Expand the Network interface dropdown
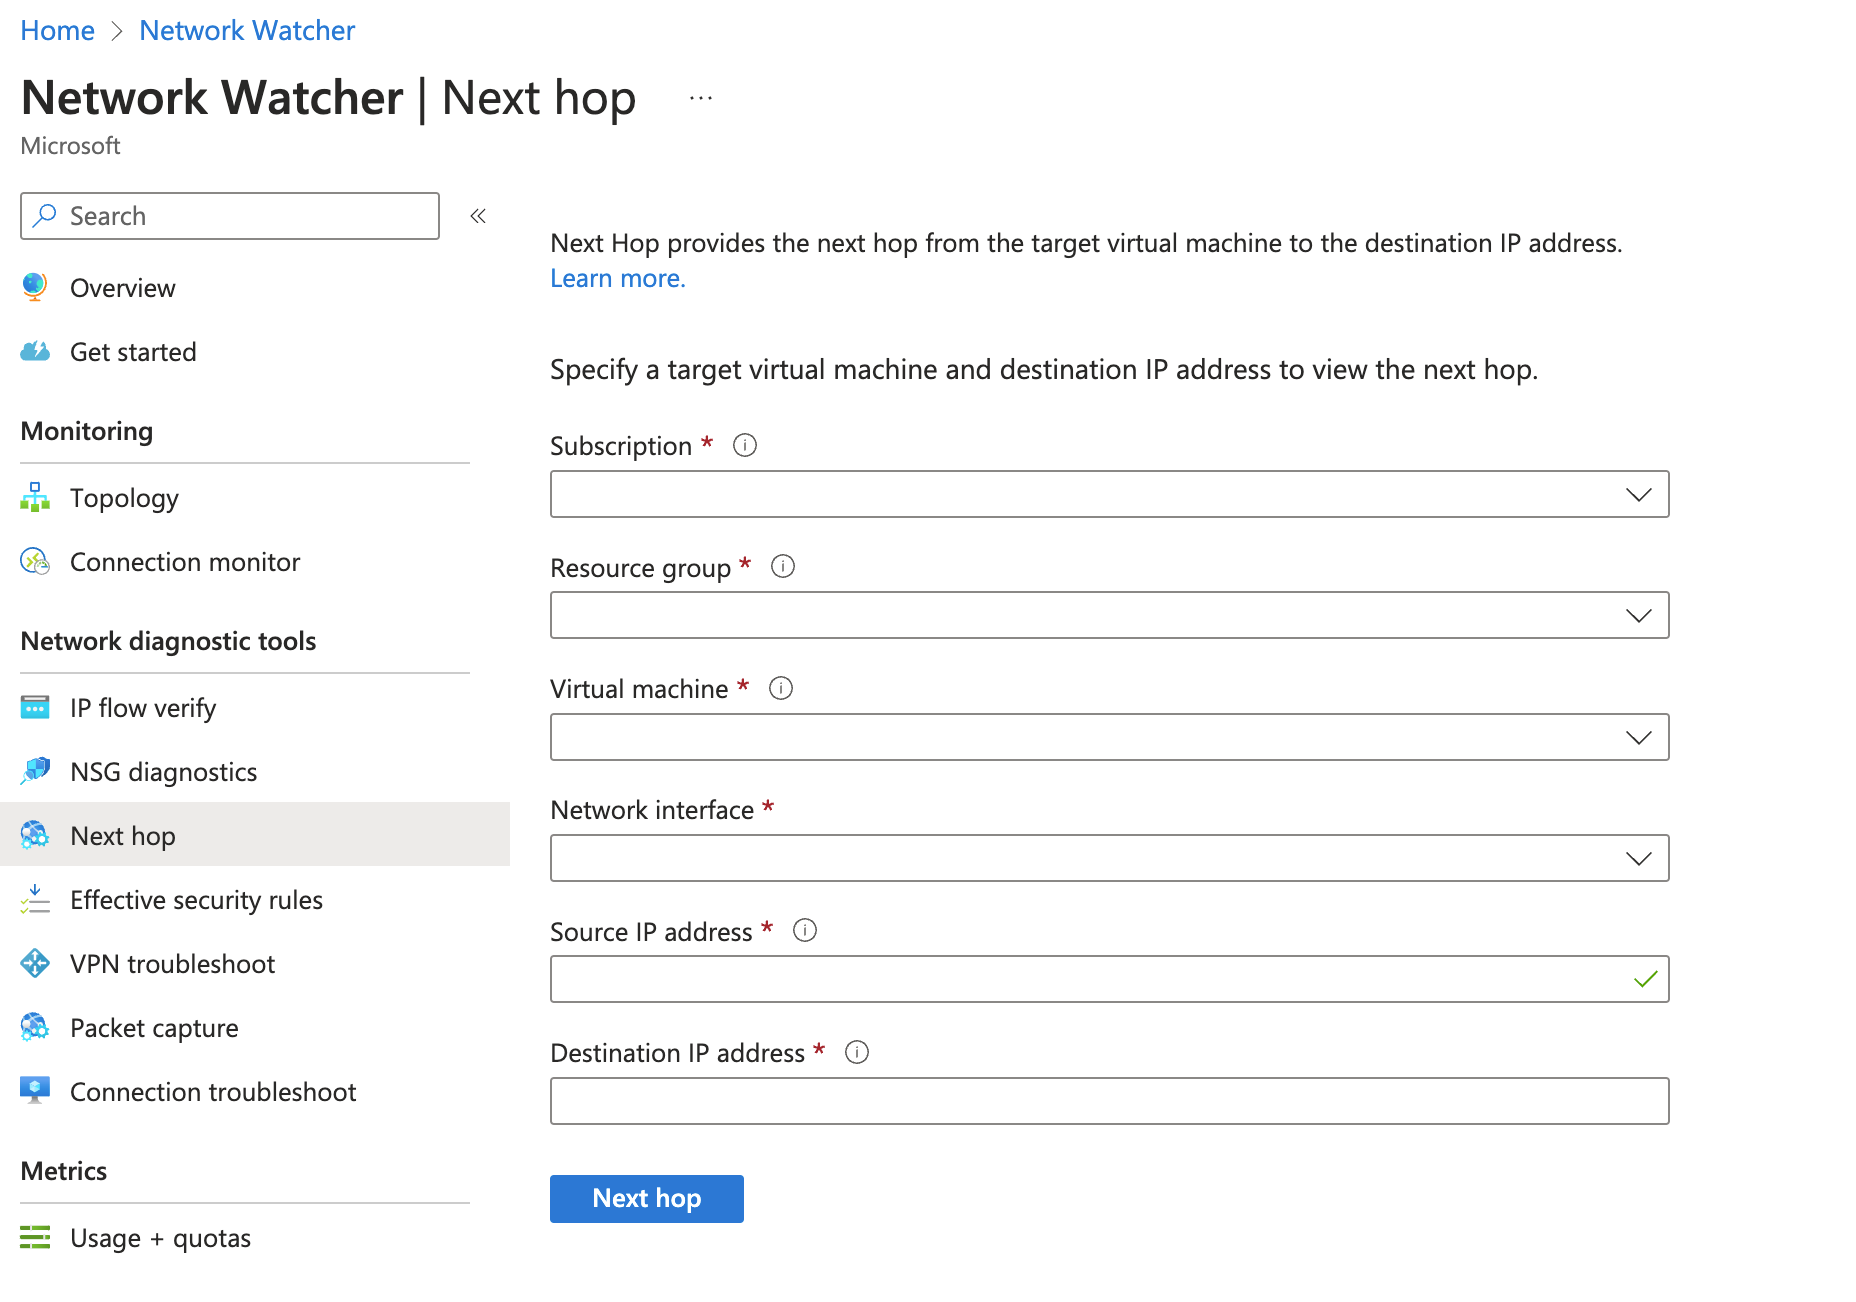This screenshot has width=1856, height=1302. tap(1109, 858)
